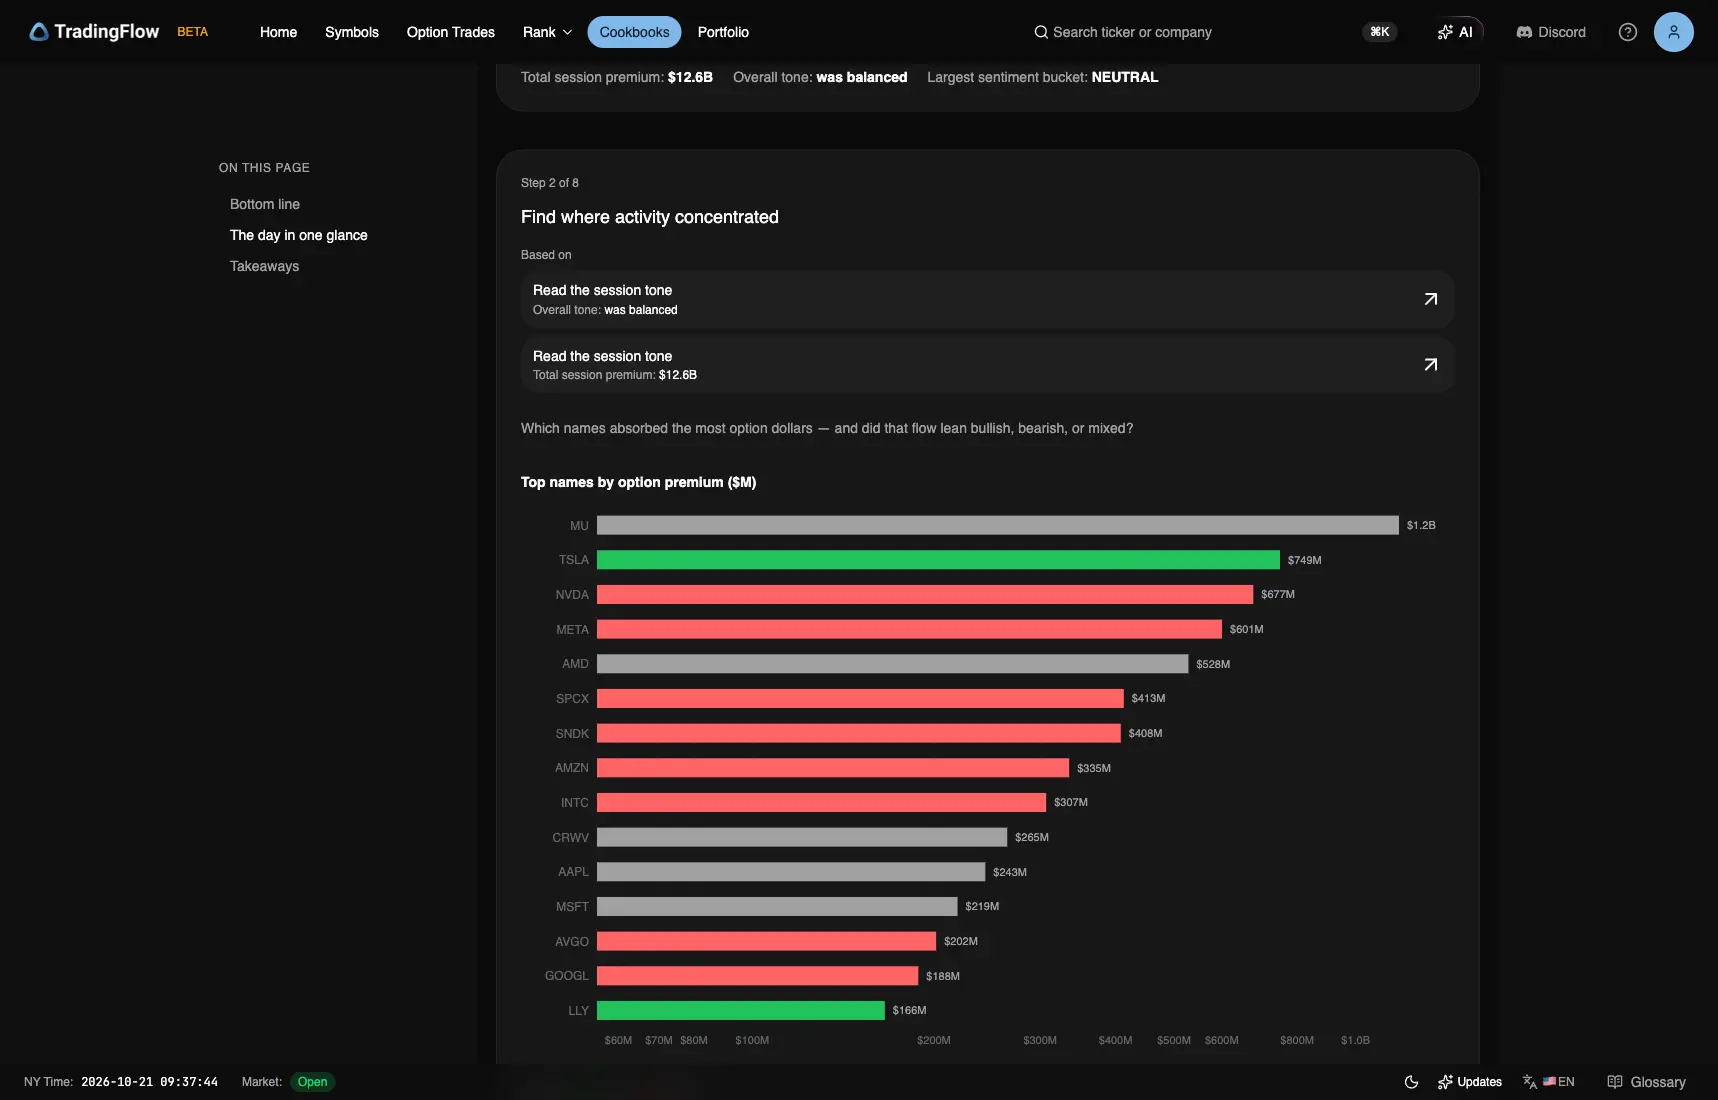Go to the Home menu item

[278, 32]
